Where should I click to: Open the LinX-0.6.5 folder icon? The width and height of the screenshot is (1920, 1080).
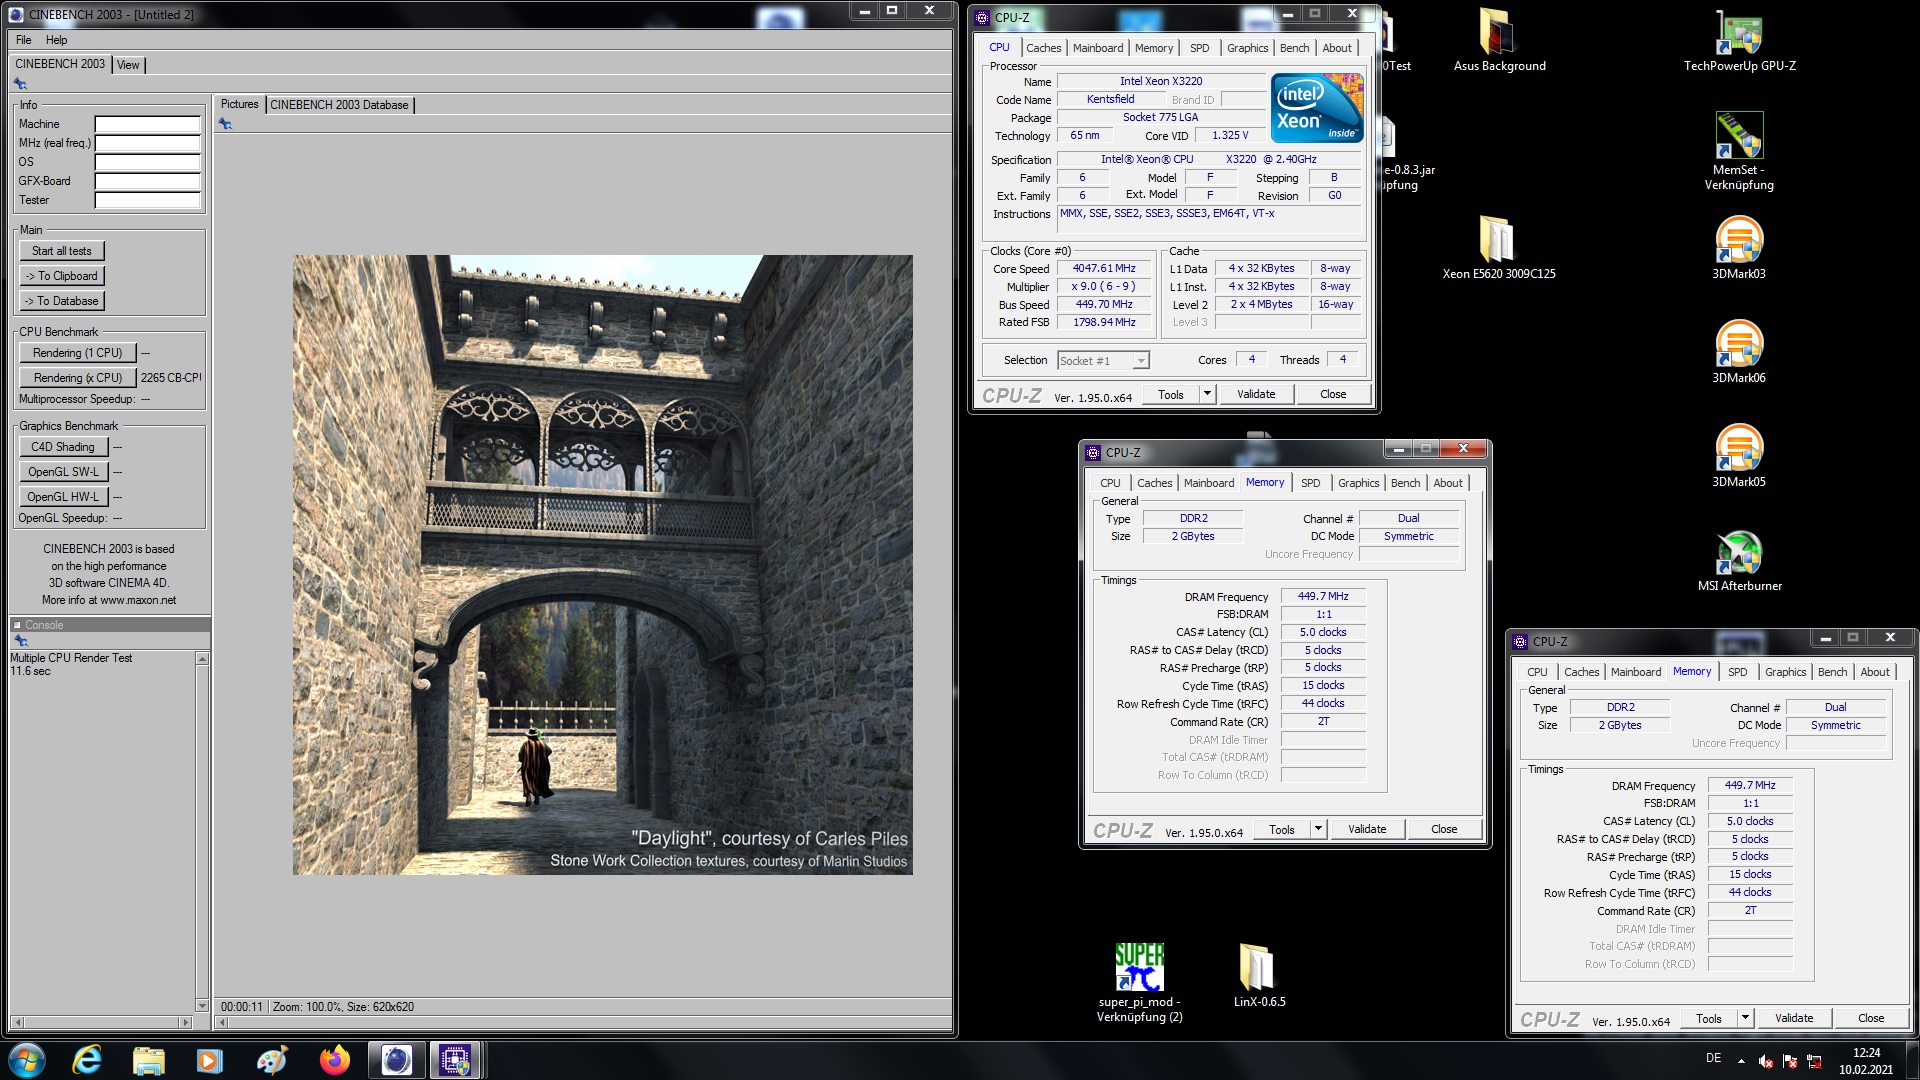(1258, 967)
